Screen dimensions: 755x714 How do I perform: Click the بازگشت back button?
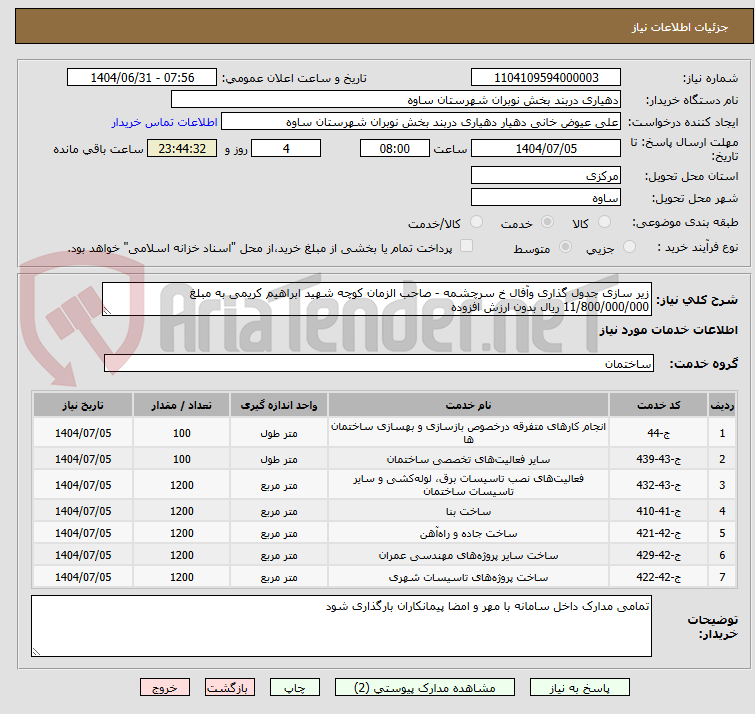(230, 688)
